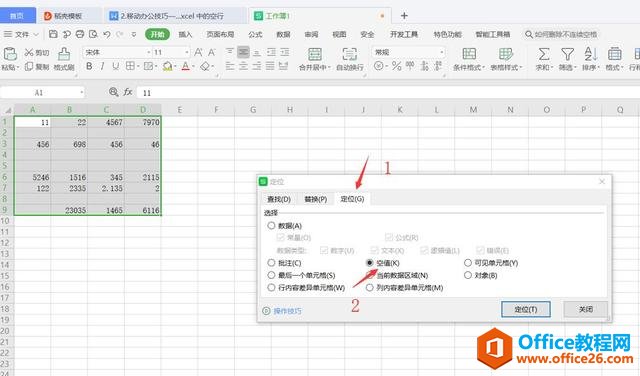Select the 当前数据区域(N) radio button

point(369,275)
